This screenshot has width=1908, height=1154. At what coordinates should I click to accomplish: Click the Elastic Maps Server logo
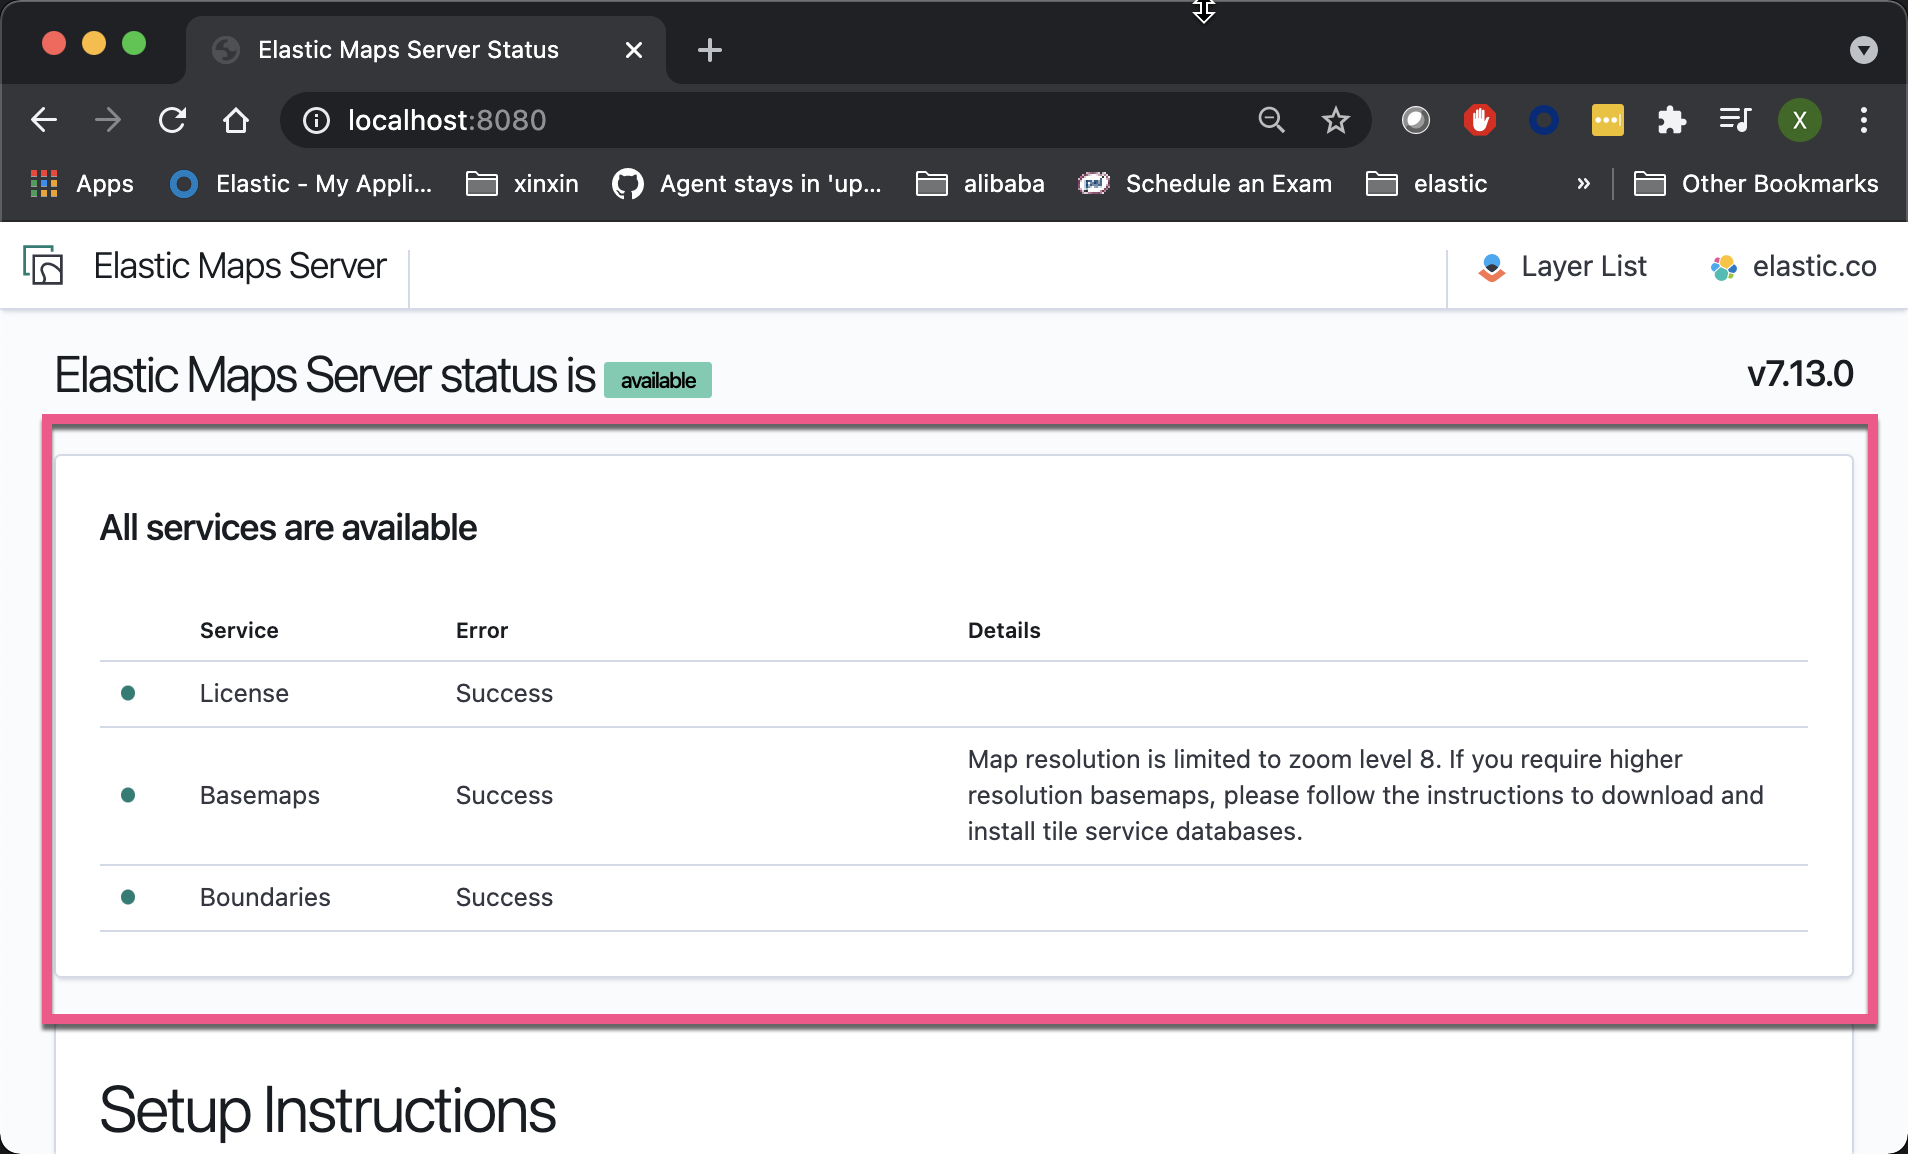[44, 265]
